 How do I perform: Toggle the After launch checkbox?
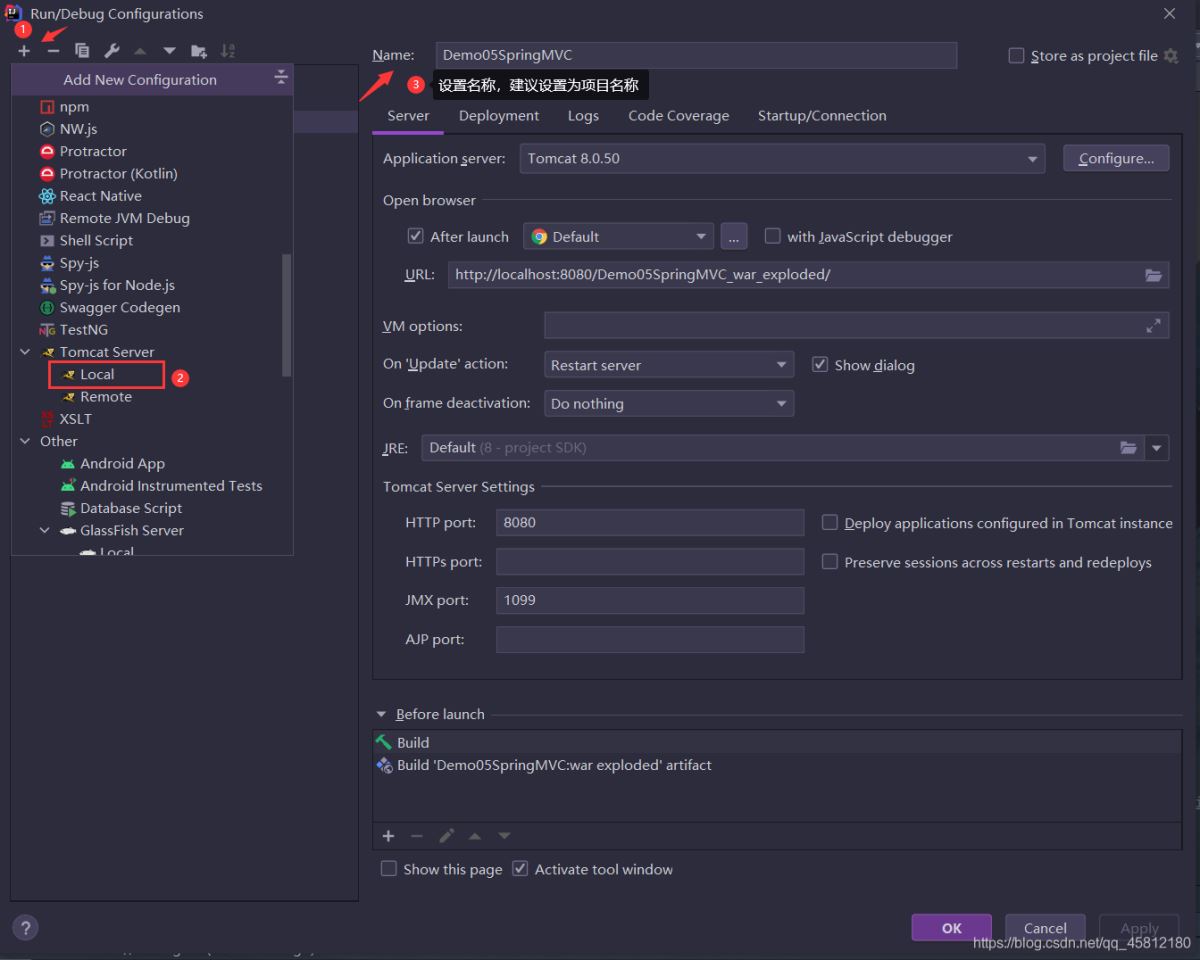click(416, 237)
